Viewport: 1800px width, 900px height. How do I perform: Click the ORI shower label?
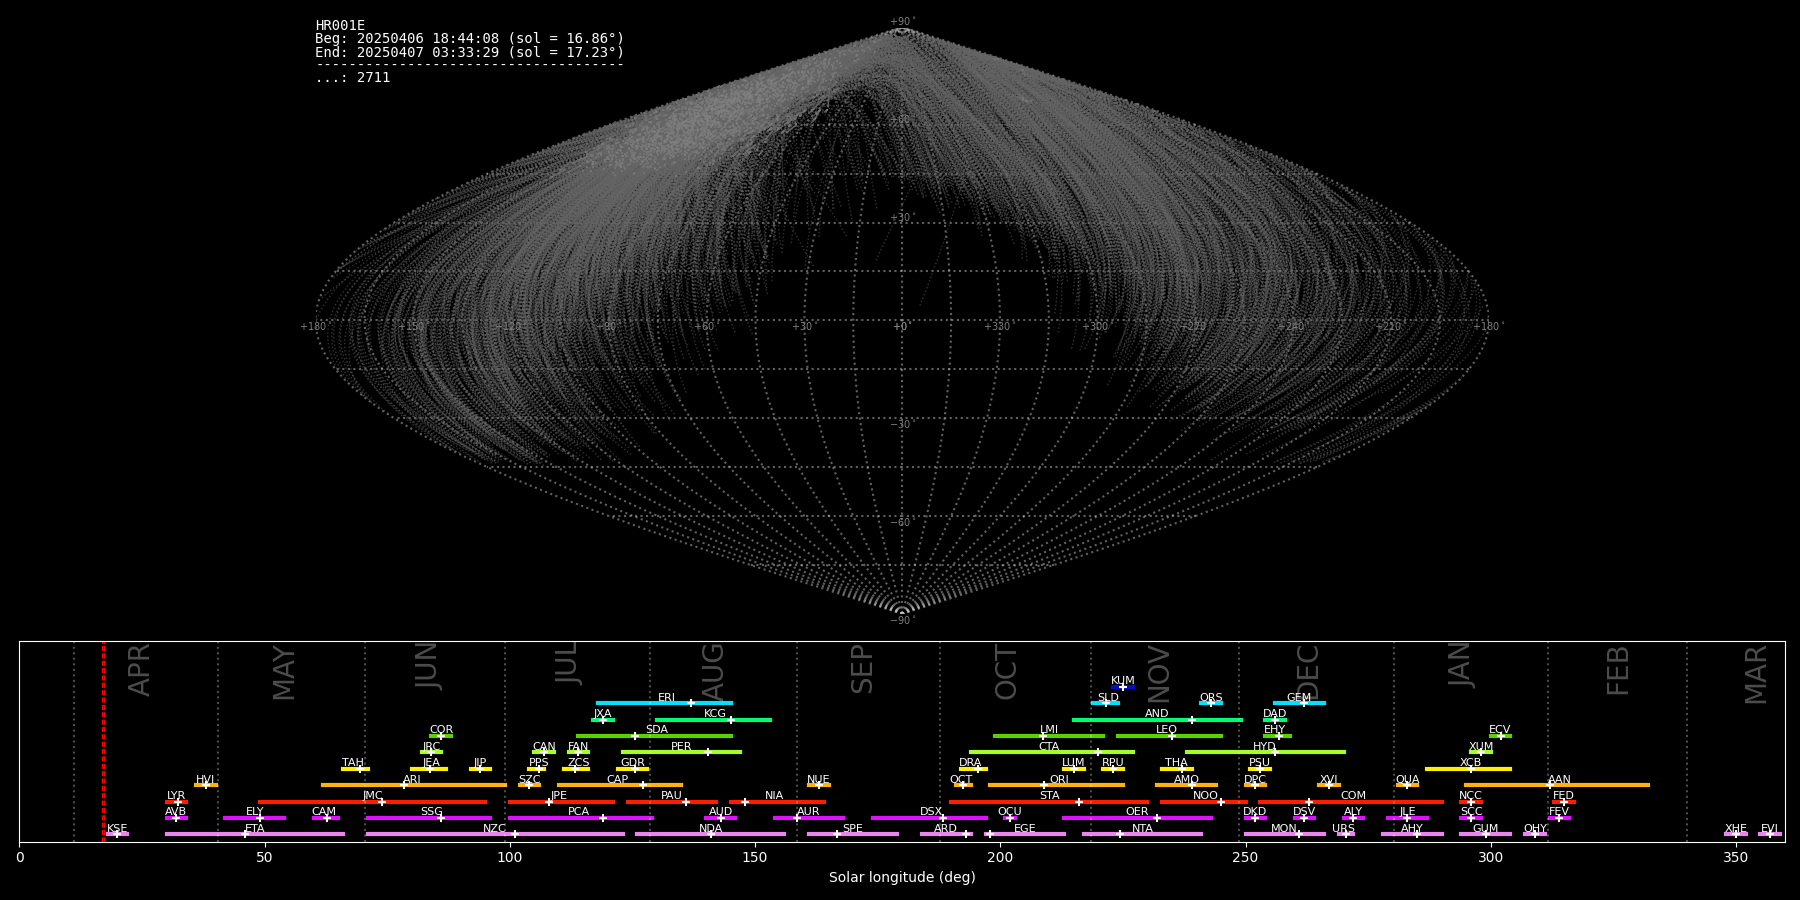1059,780
